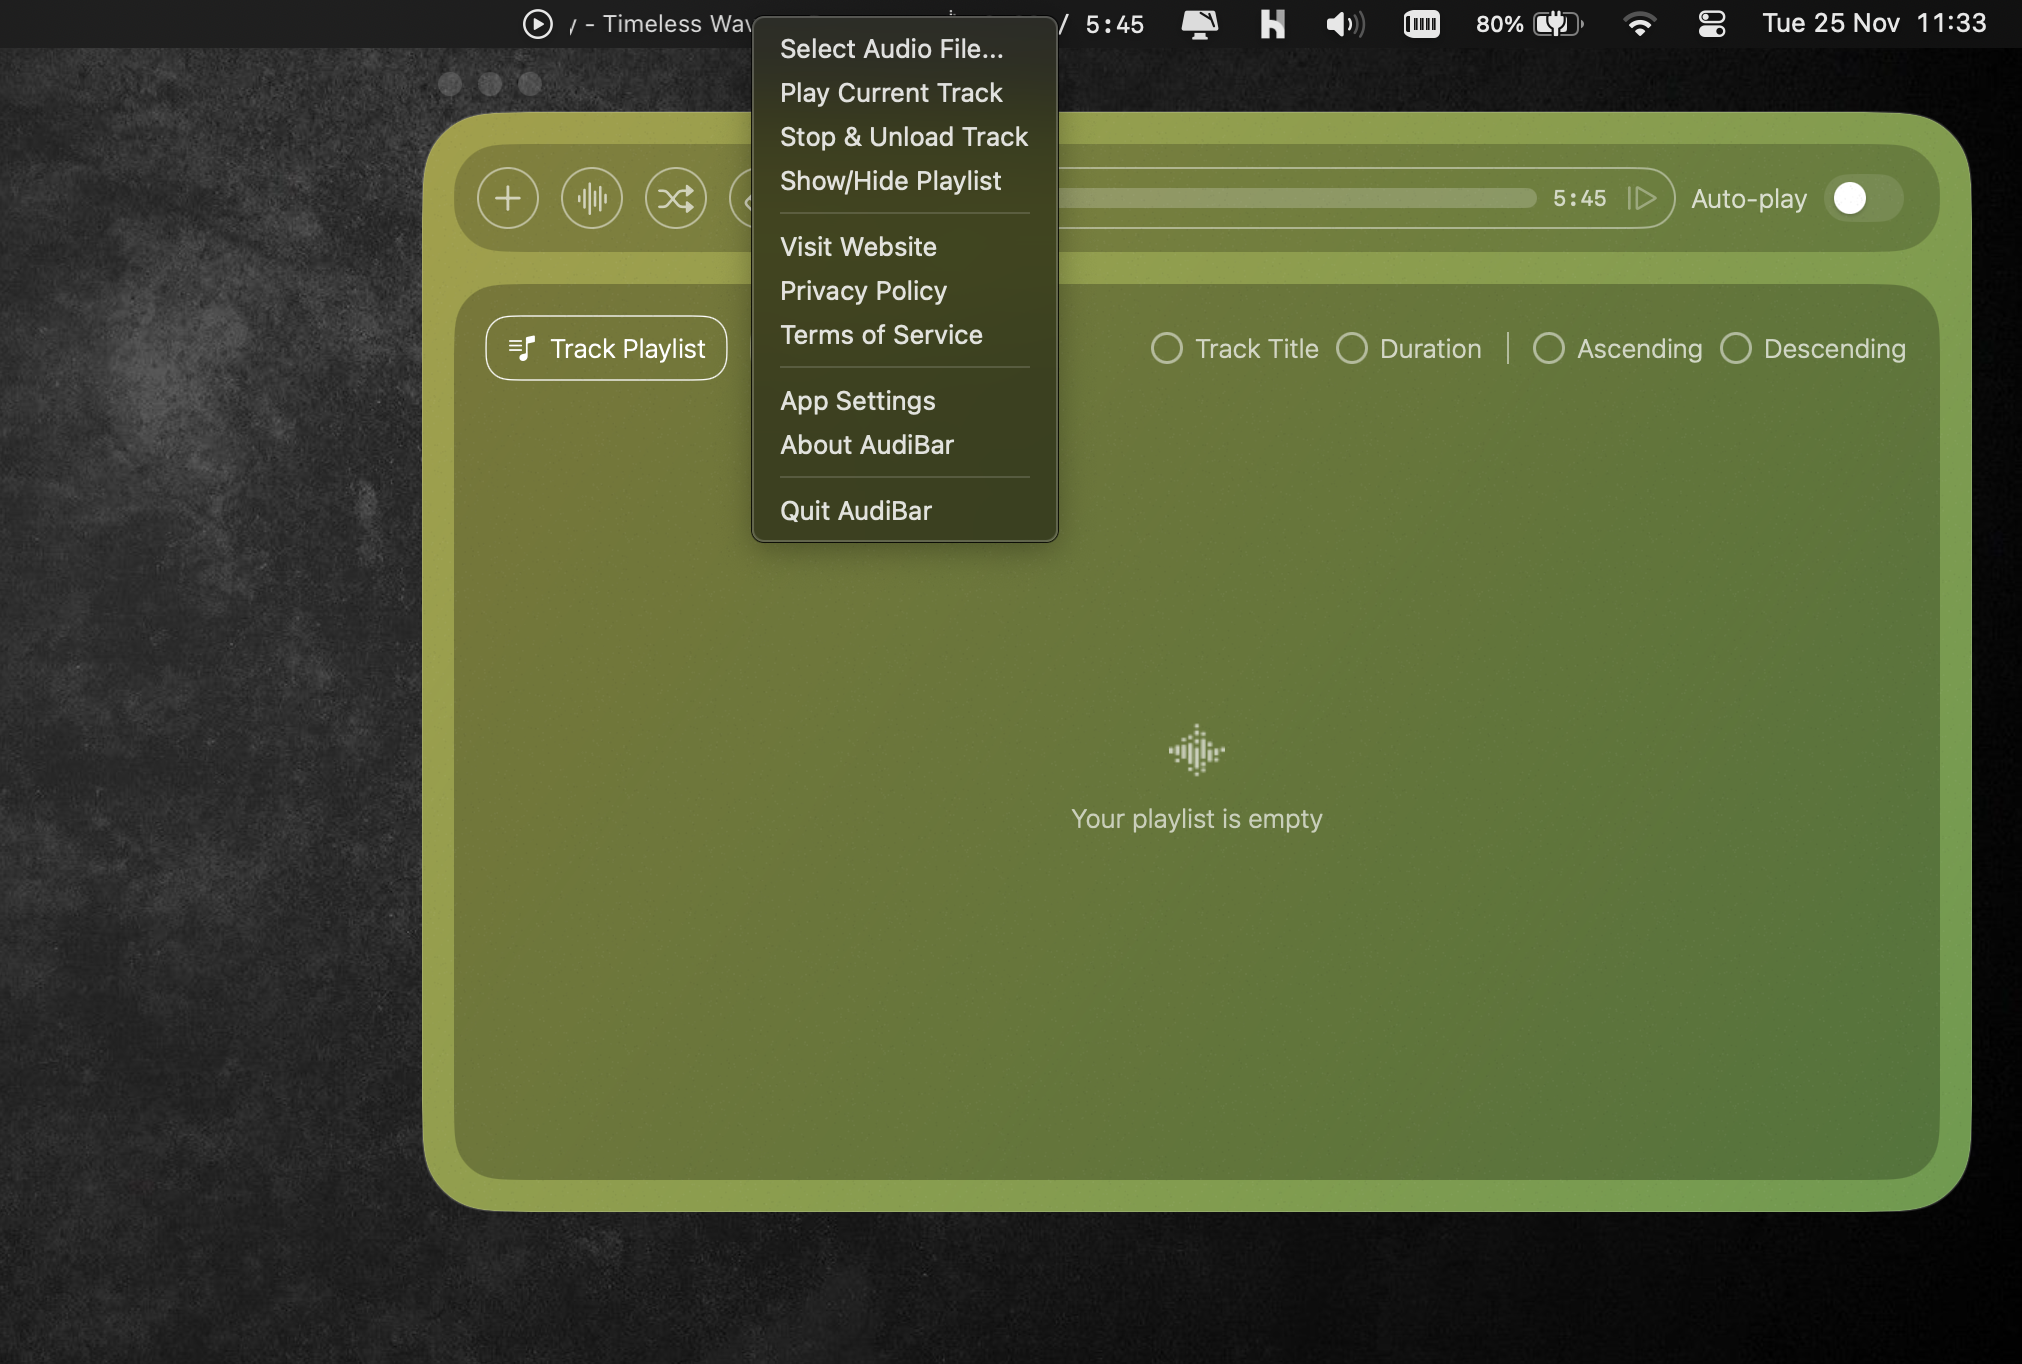Click the Wi-Fi status icon
This screenshot has width=2022, height=1364.
click(x=1641, y=23)
